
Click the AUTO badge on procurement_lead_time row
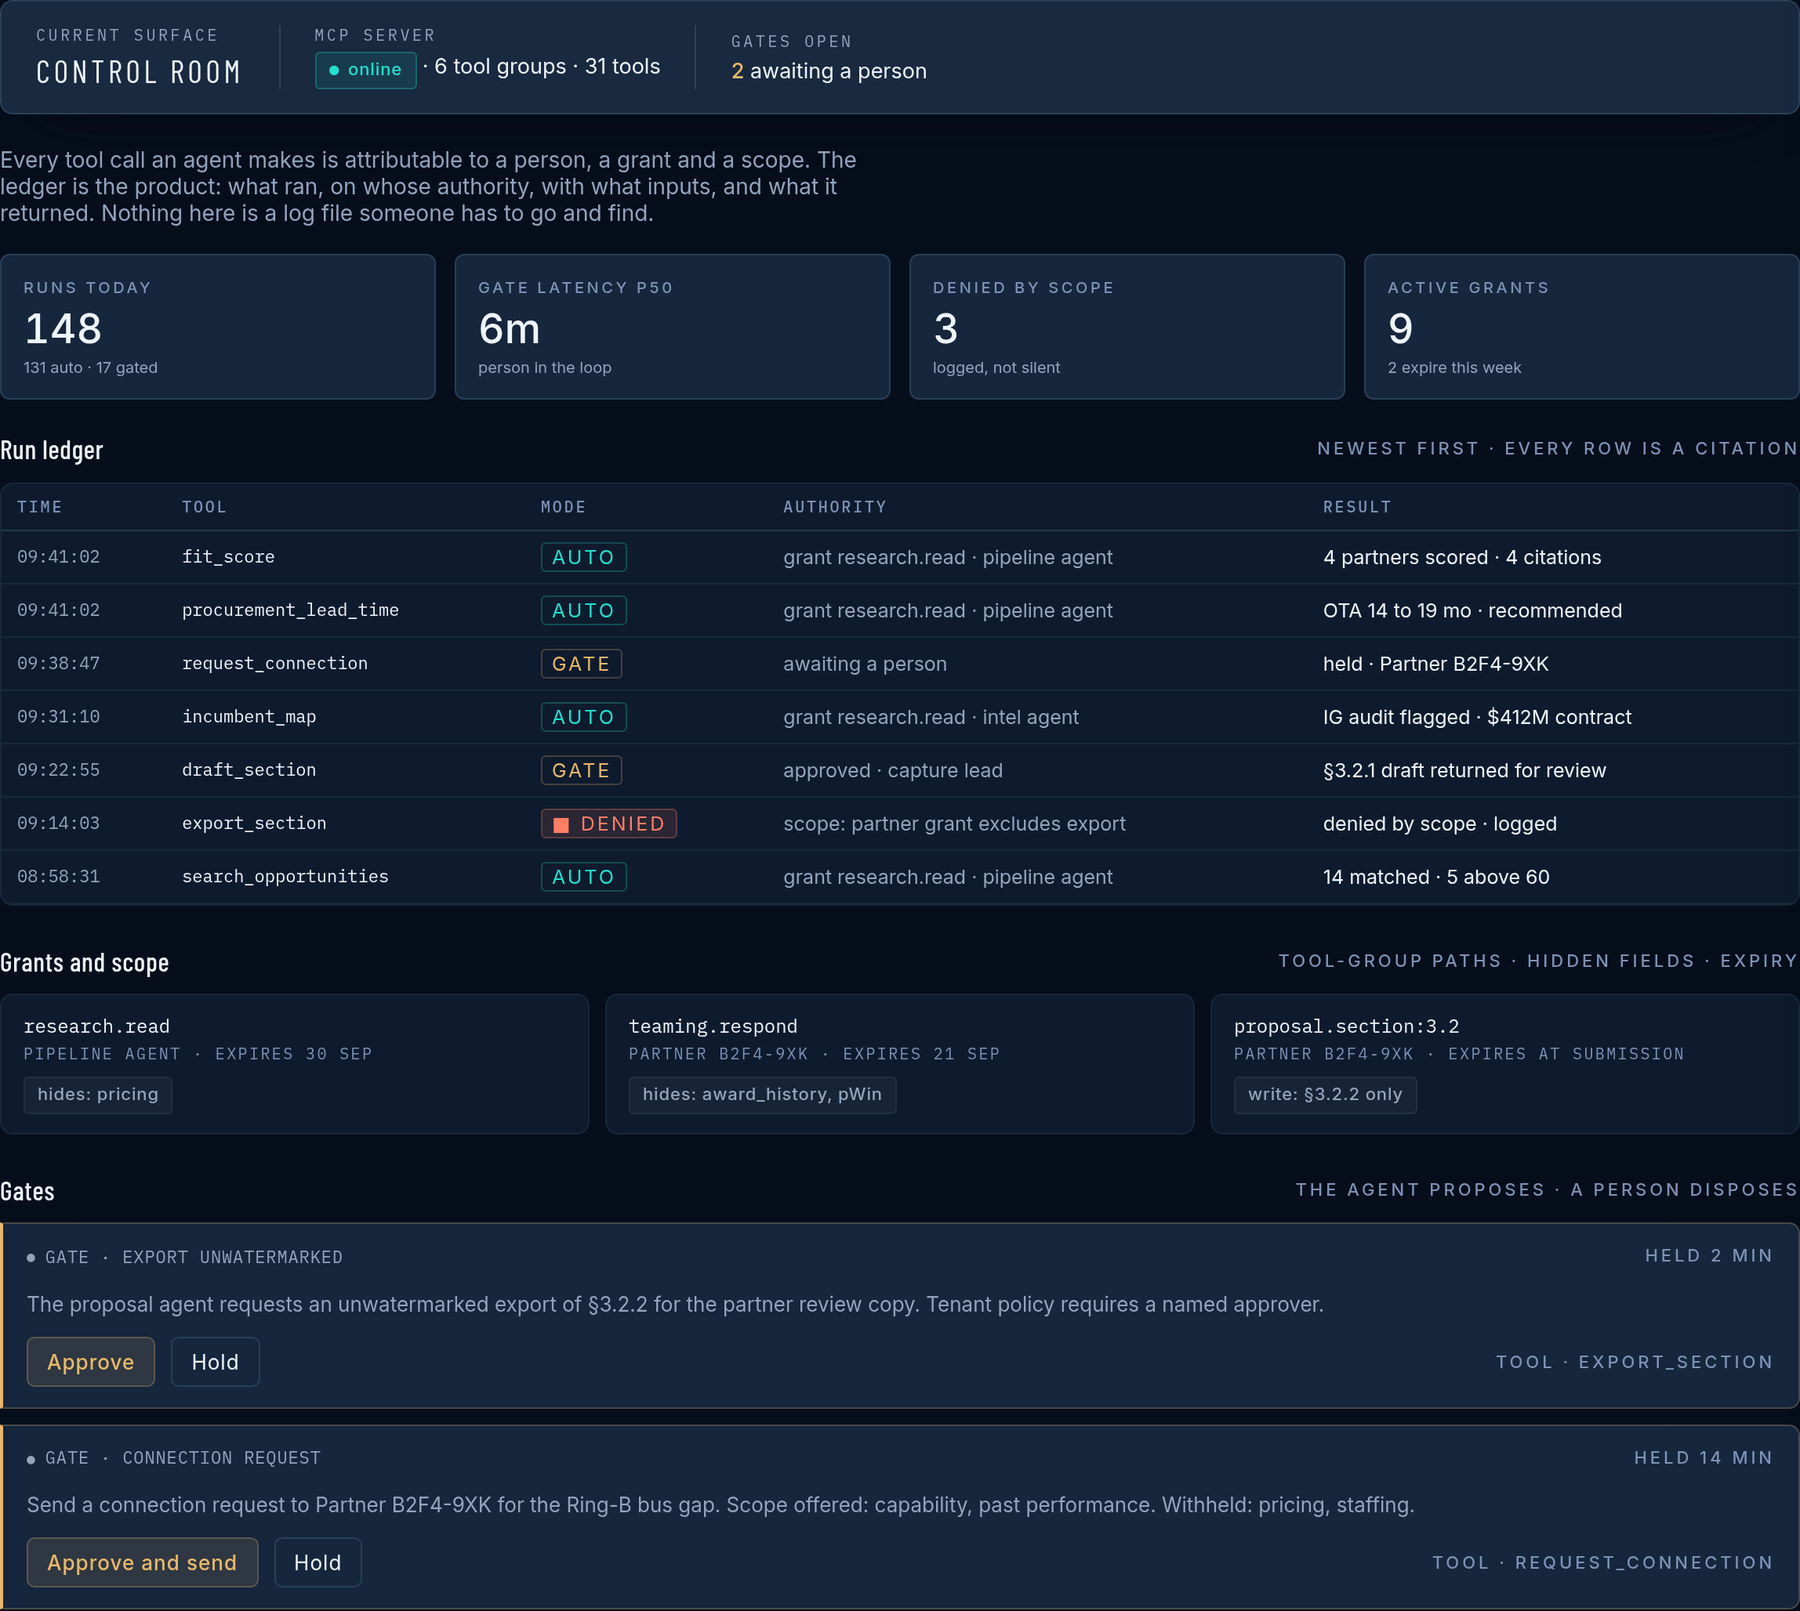584,610
